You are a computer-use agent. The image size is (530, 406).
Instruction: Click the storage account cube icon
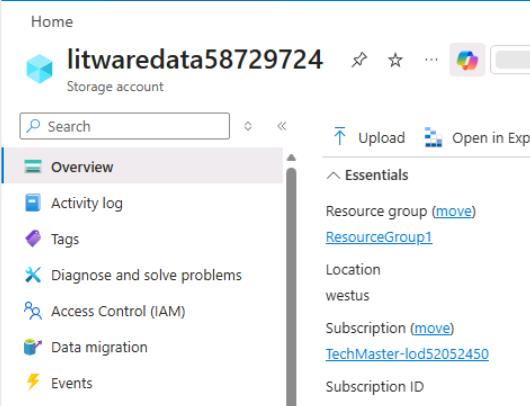tap(40, 69)
